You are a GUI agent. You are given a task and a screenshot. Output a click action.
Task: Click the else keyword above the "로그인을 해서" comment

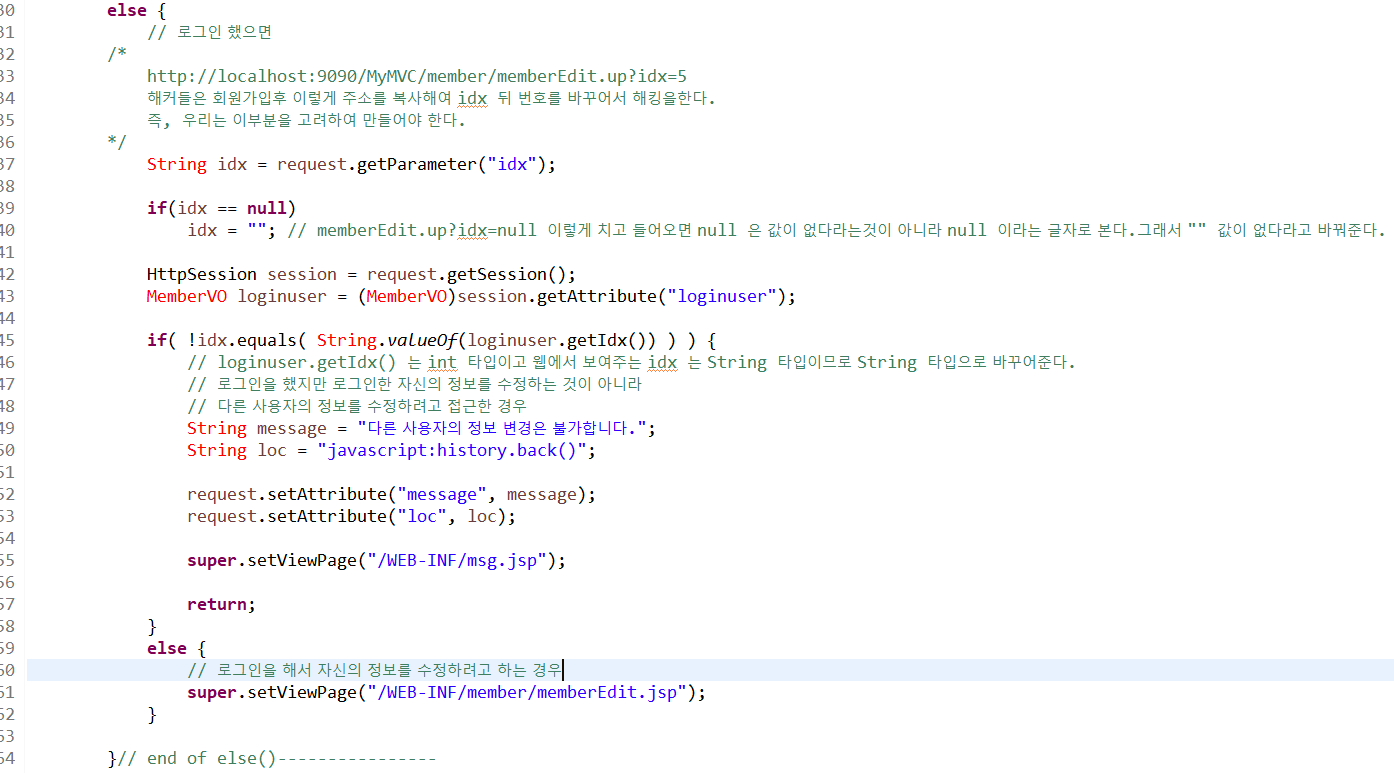click(167, 648)
